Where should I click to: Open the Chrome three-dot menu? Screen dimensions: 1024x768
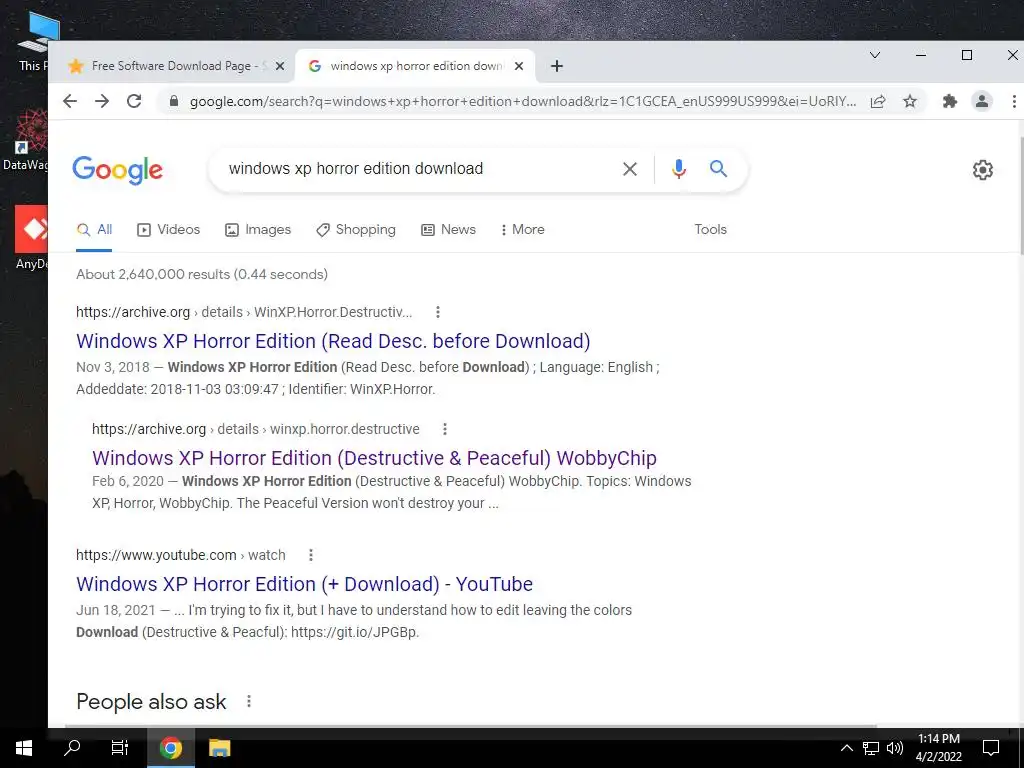pos(1014,101)
